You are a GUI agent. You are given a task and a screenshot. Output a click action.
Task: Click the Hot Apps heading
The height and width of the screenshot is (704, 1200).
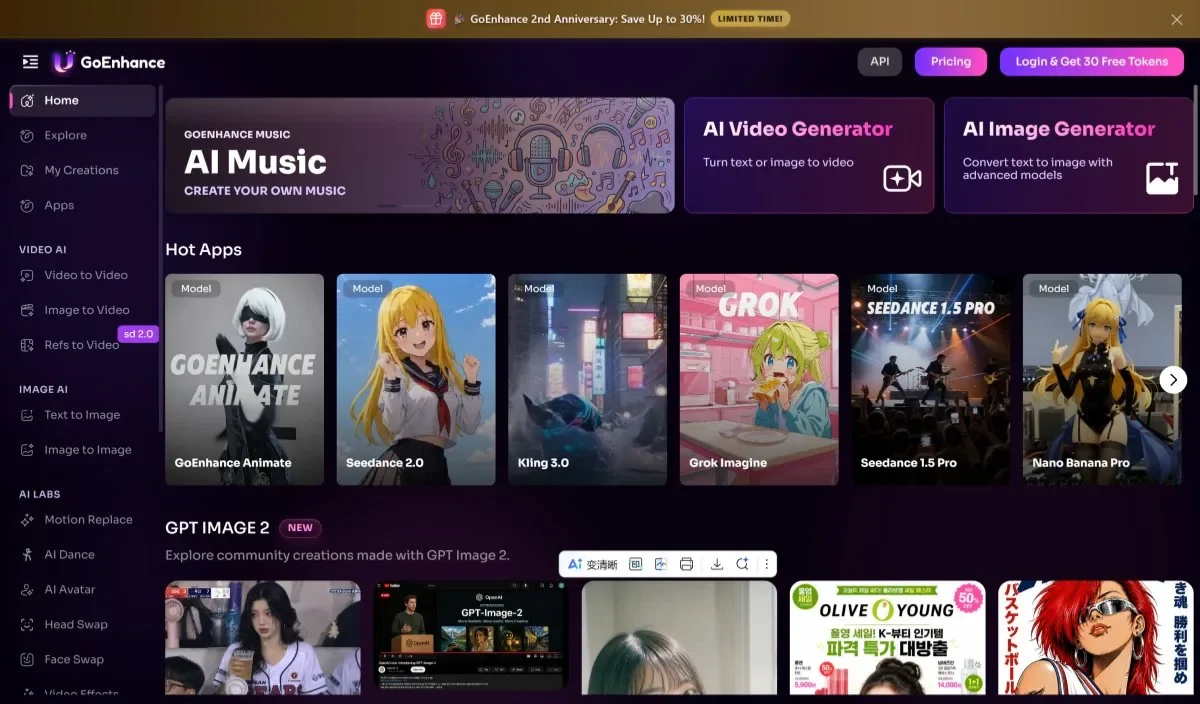(204, 249)
